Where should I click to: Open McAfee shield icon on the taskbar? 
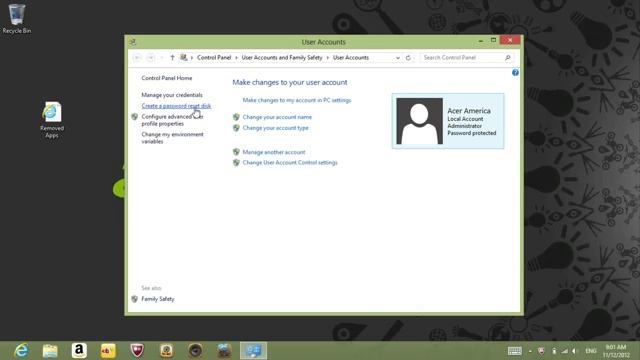[137, 351]
